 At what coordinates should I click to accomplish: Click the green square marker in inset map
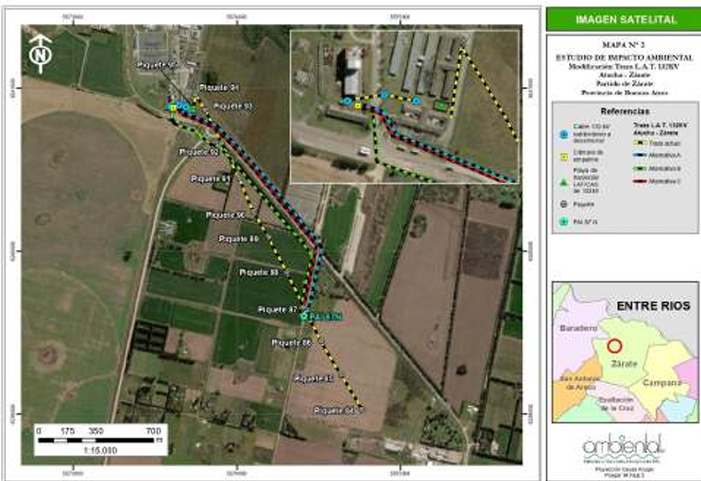439,105
